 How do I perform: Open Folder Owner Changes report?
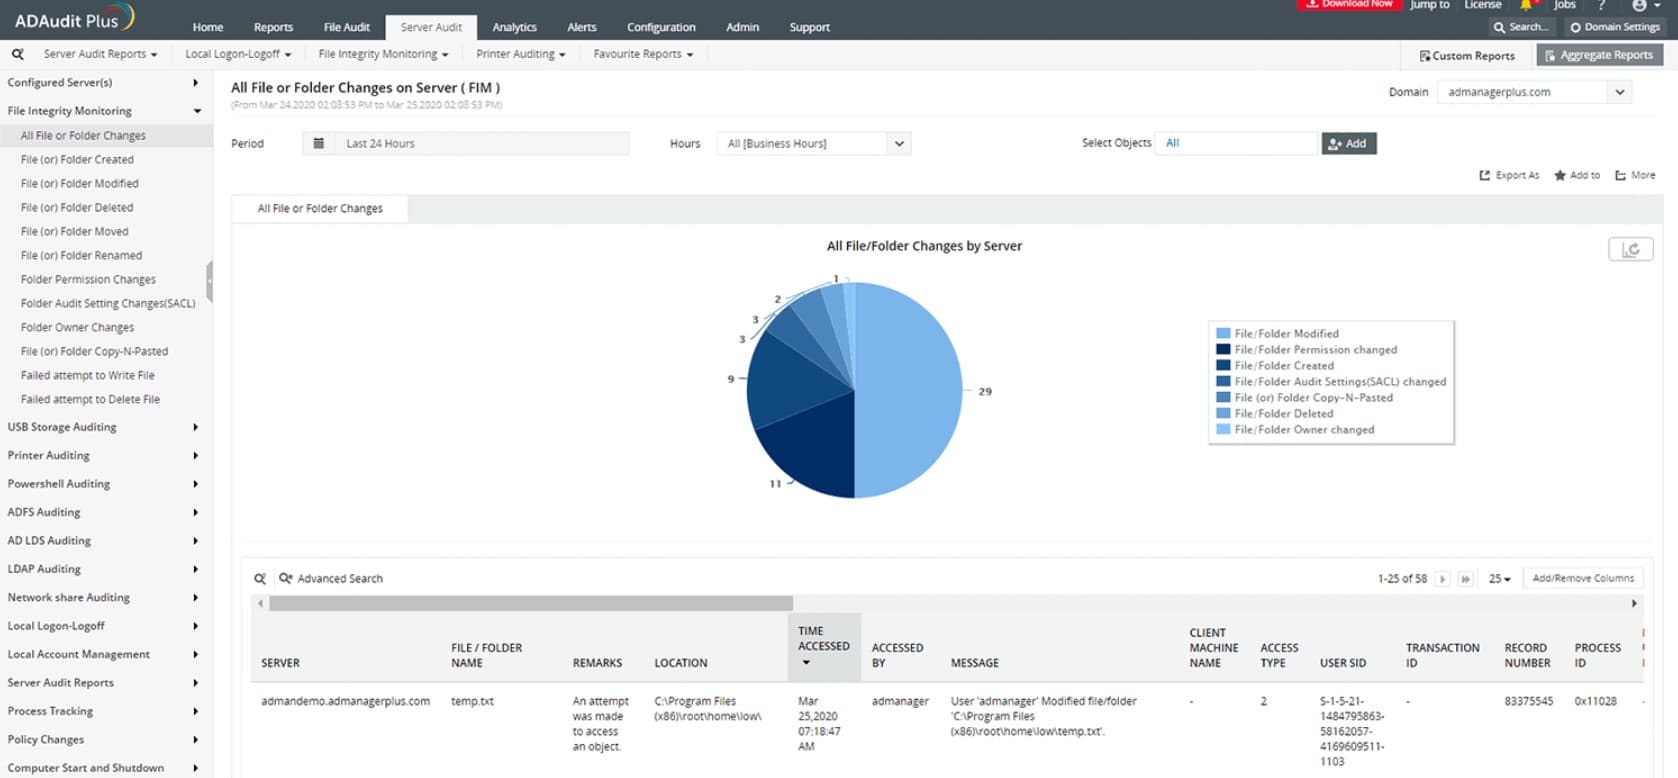pos(77,327)
